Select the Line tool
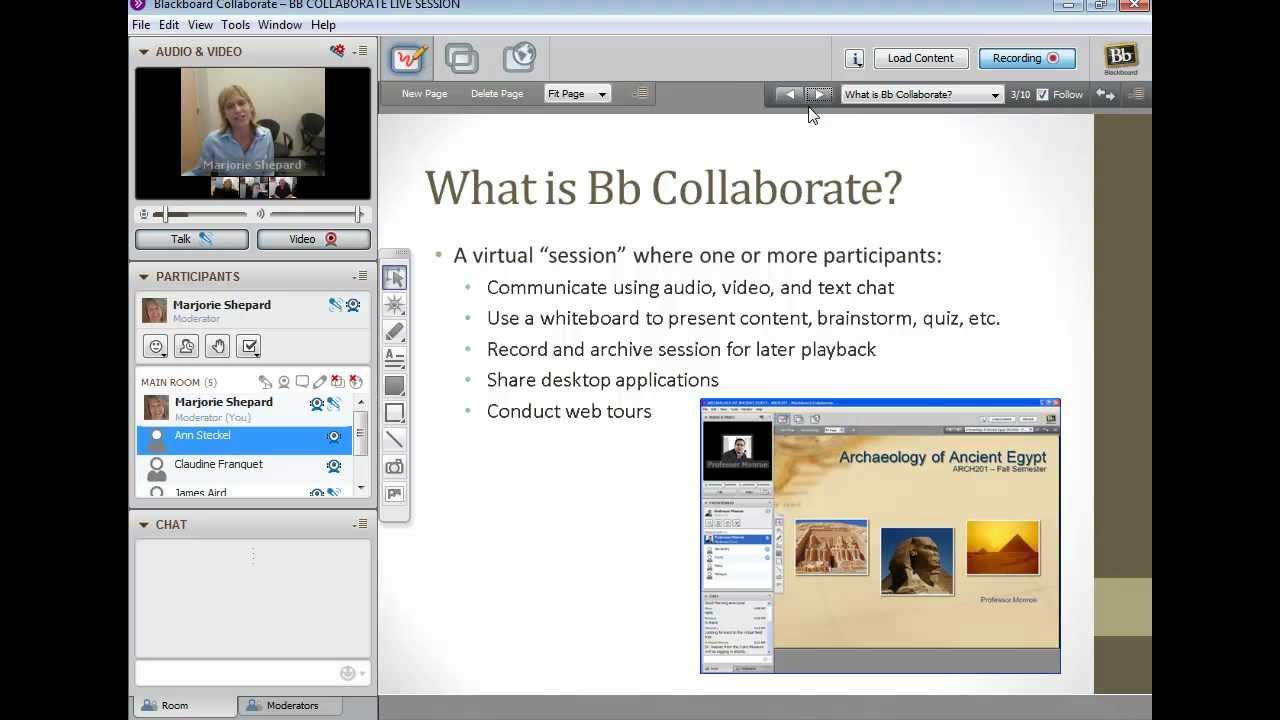1280x720 pixels. [395, 440]
